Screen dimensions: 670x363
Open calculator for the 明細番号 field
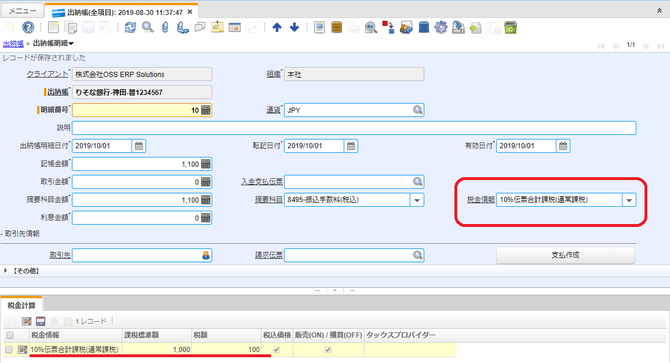click(x=206, y=110)
